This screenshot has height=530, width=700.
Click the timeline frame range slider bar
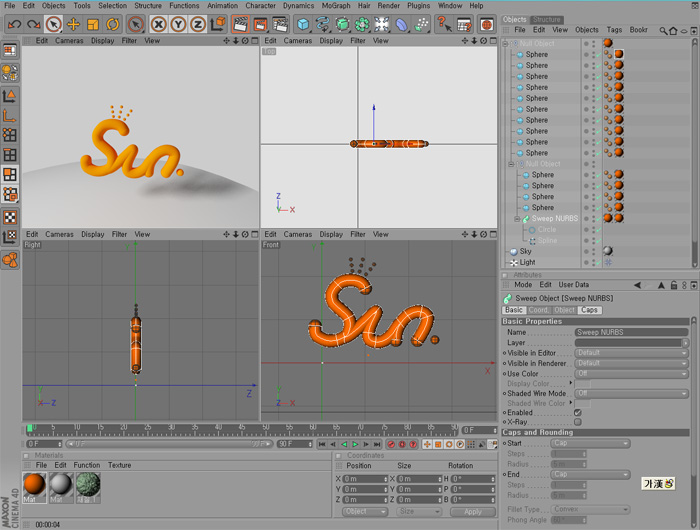169,444
